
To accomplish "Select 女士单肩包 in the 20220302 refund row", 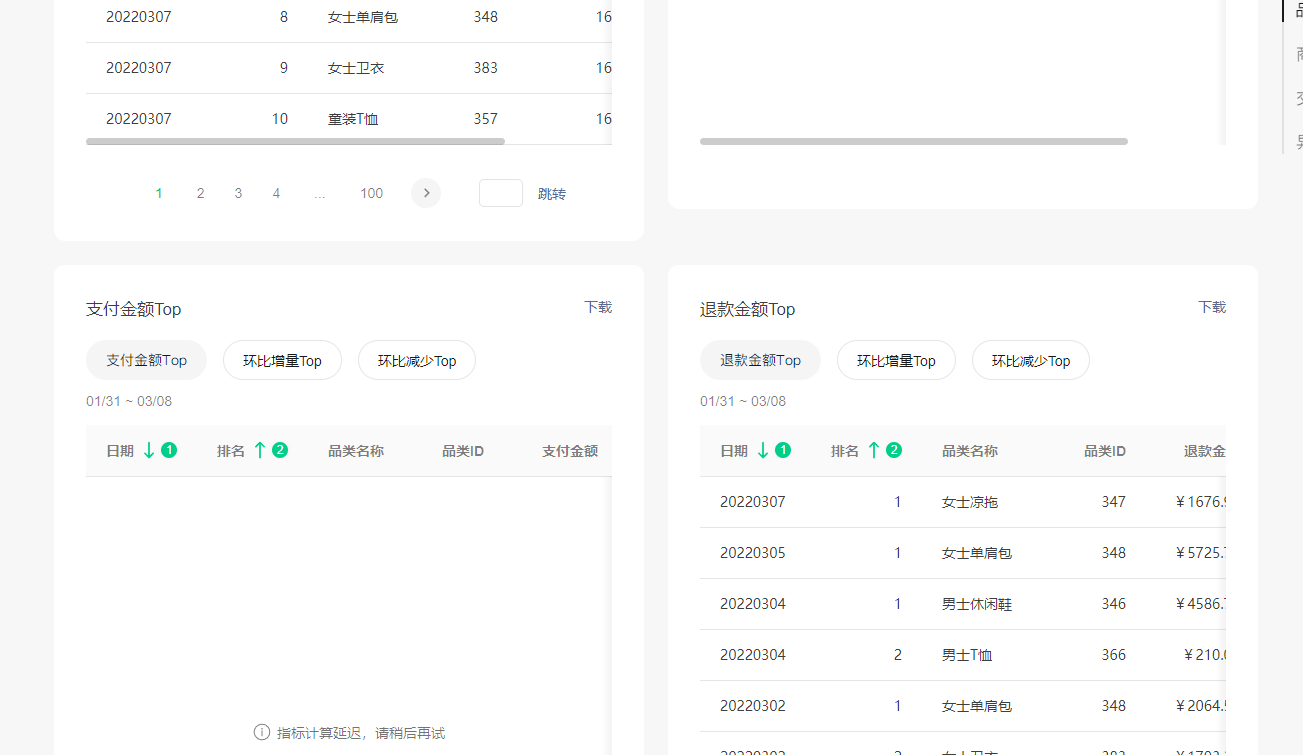I will (977, 706).
